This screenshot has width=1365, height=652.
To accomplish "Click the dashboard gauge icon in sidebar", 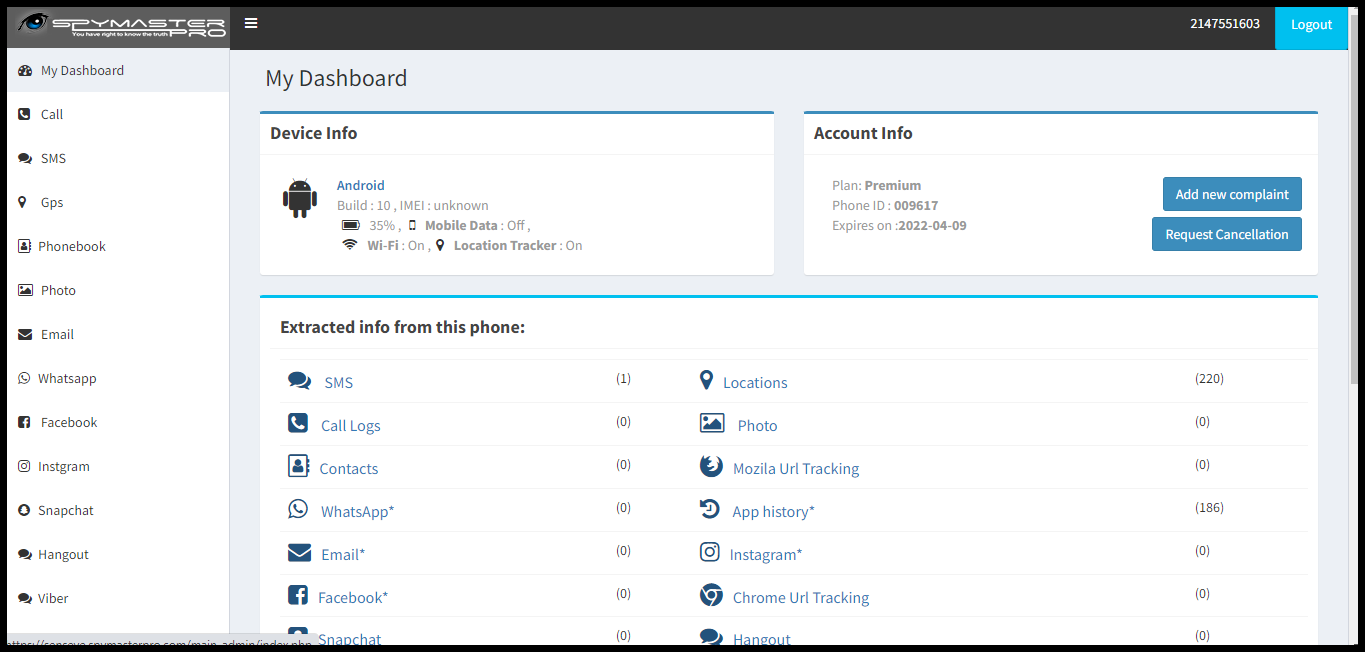I will tap(25, 71).
